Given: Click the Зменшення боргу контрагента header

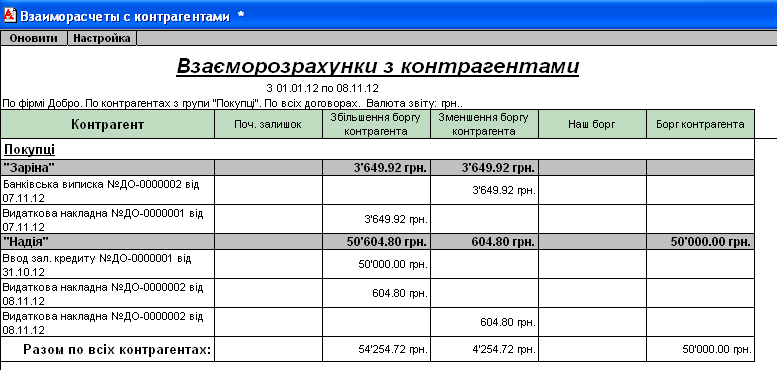Looking at the screenshot, I should pyautogui.click(x=484, y=124).
